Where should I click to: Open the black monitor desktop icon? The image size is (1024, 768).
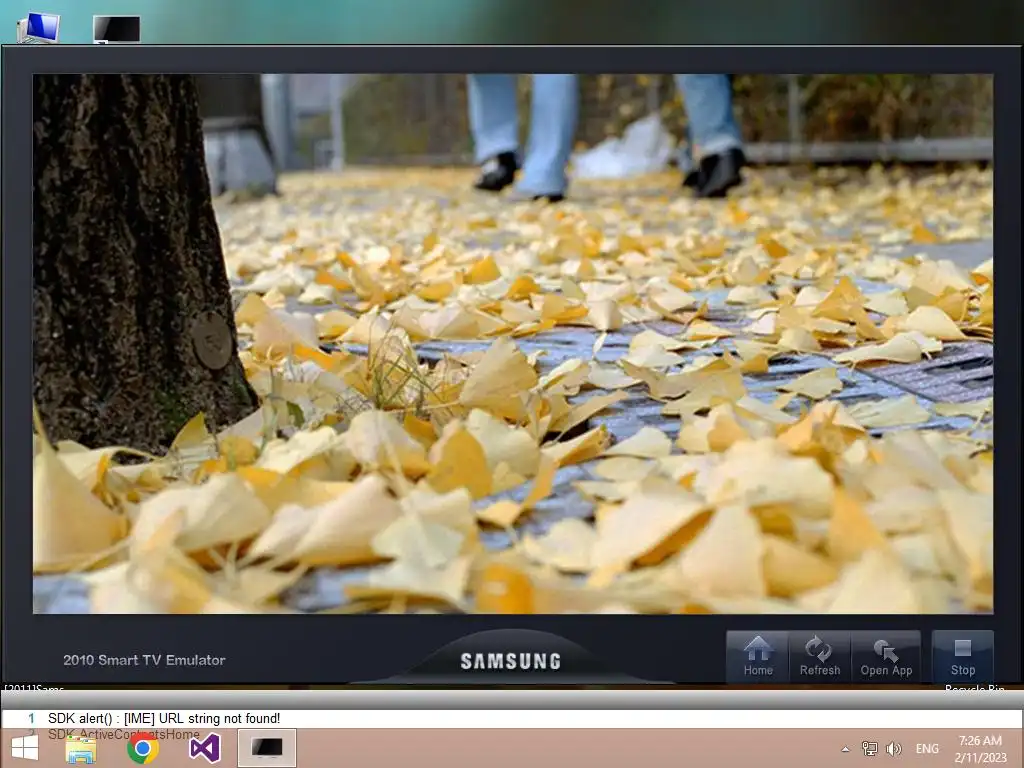tap(116, 29)
